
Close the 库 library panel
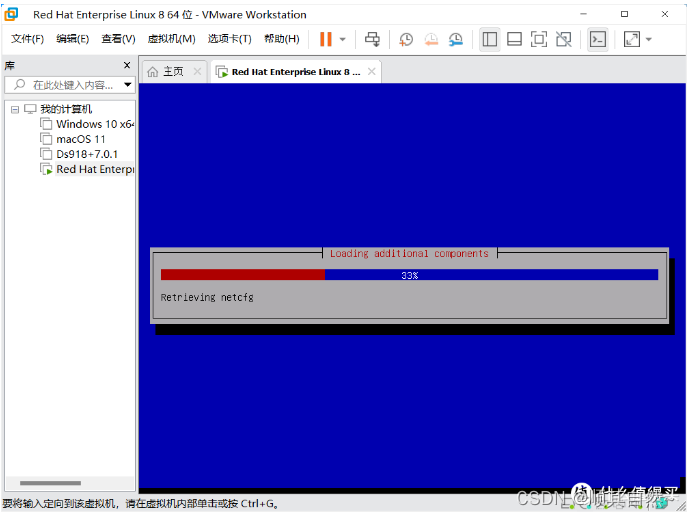pyautogui.click(x=127, y=65)
